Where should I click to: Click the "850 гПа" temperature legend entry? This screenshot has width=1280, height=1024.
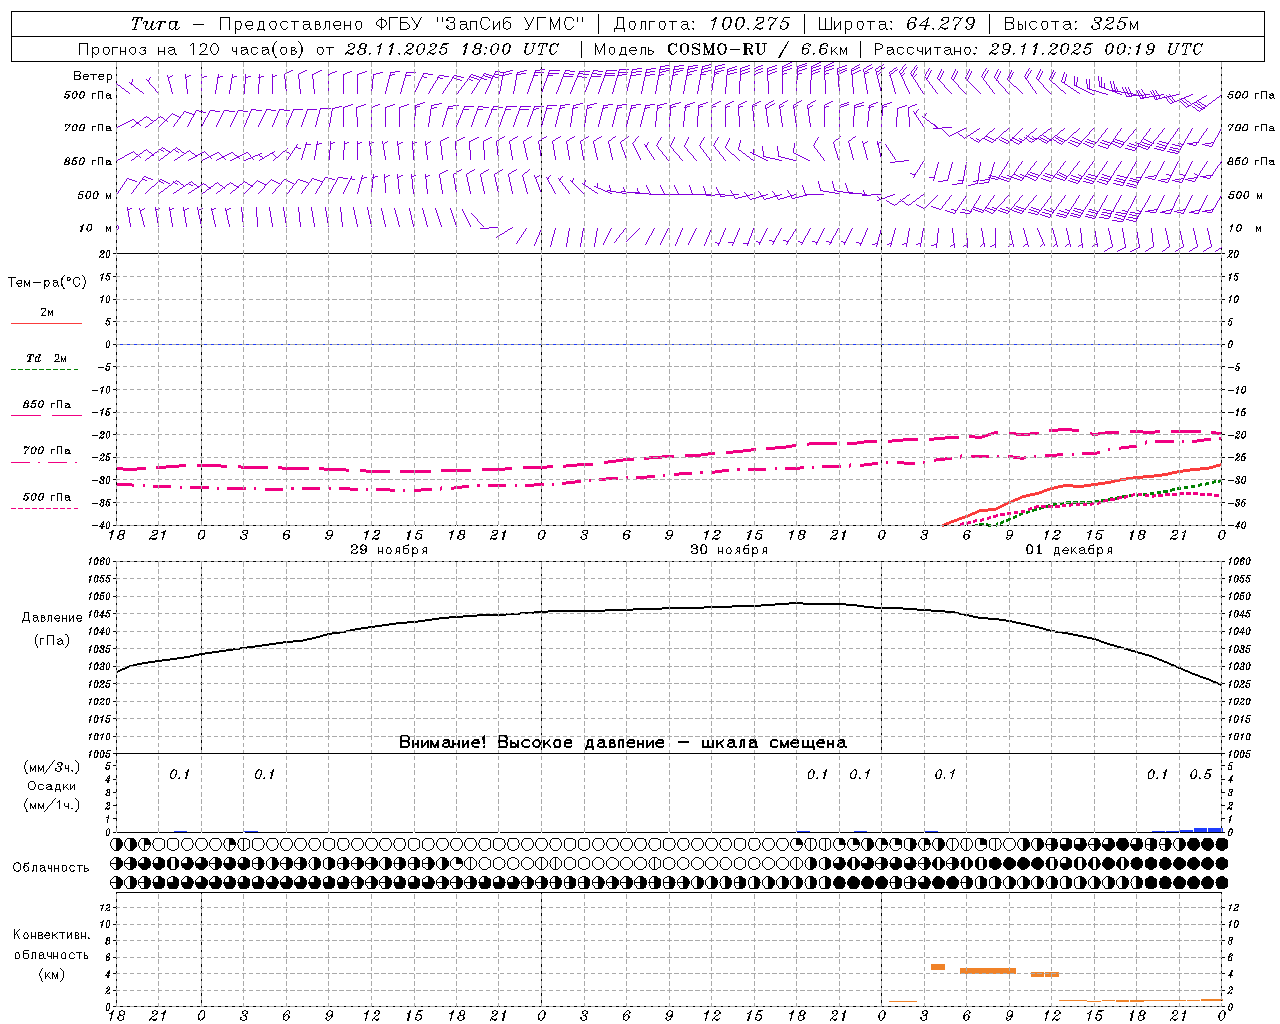coord(47,405)
